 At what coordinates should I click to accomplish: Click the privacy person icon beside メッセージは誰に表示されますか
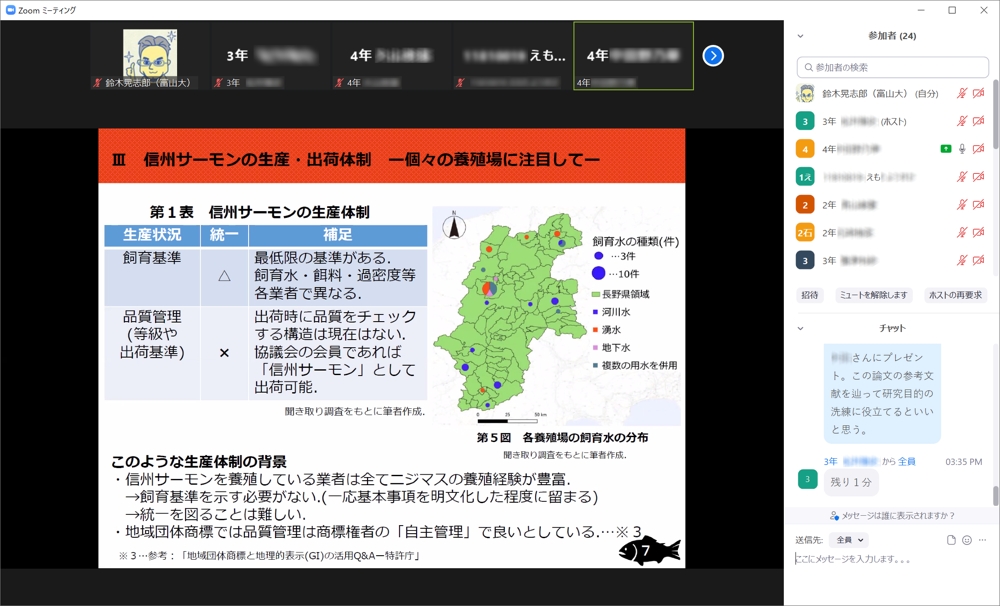834,515
